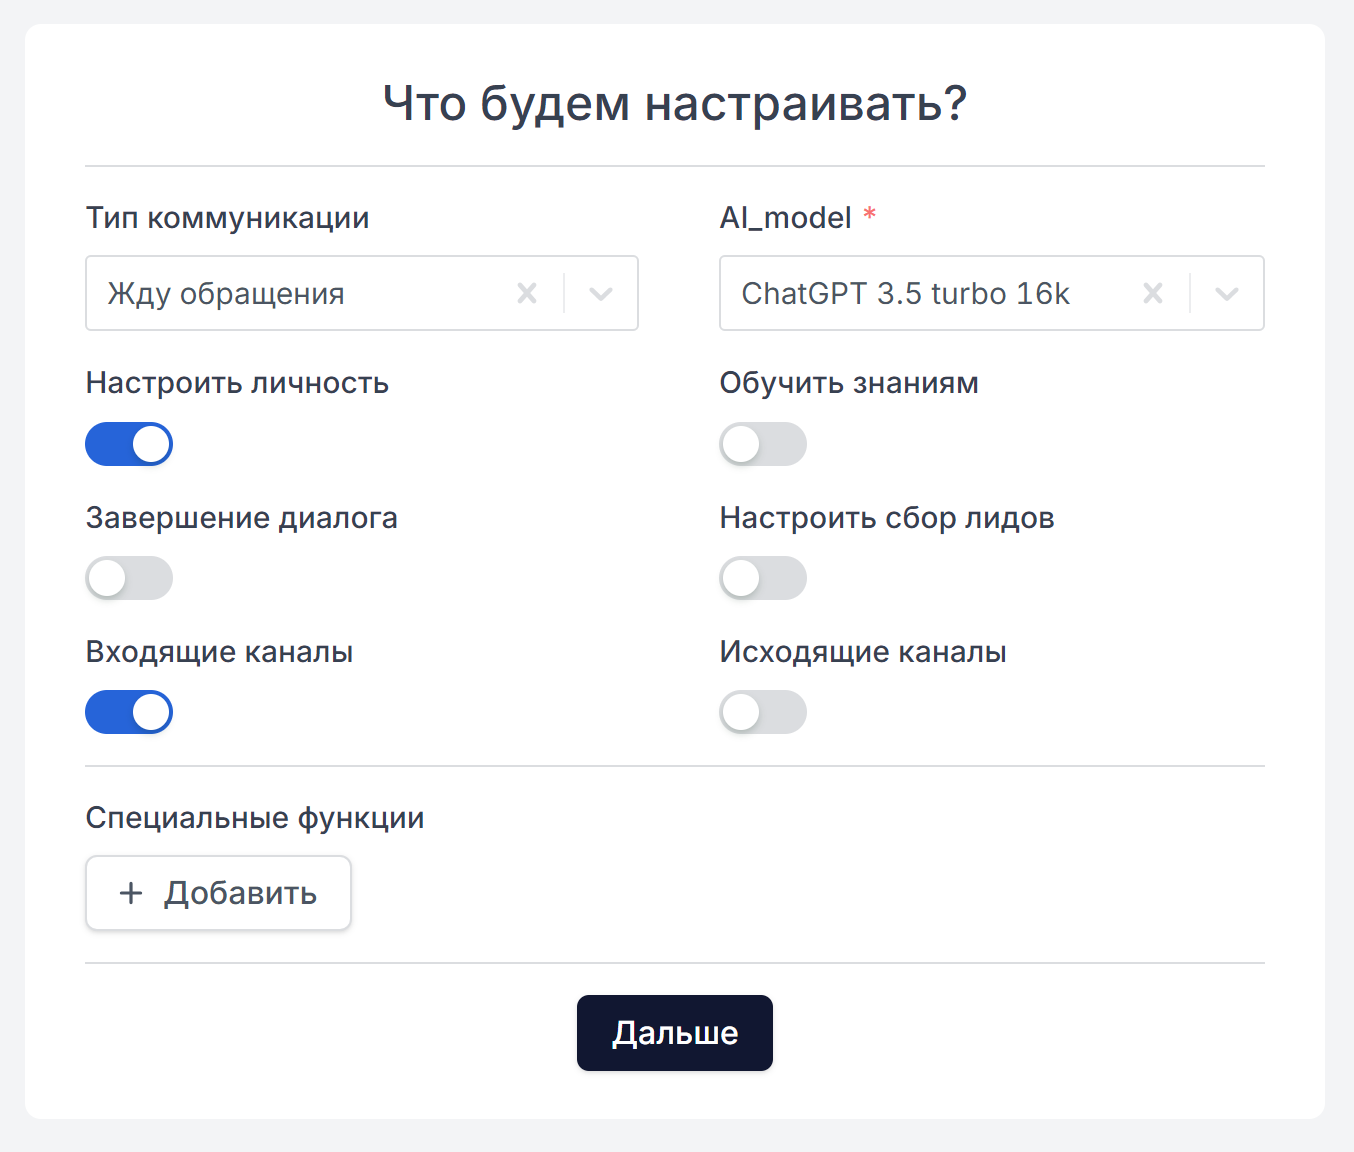
Task: Disable the Настроить личность toggle
Action: point(129,444)
